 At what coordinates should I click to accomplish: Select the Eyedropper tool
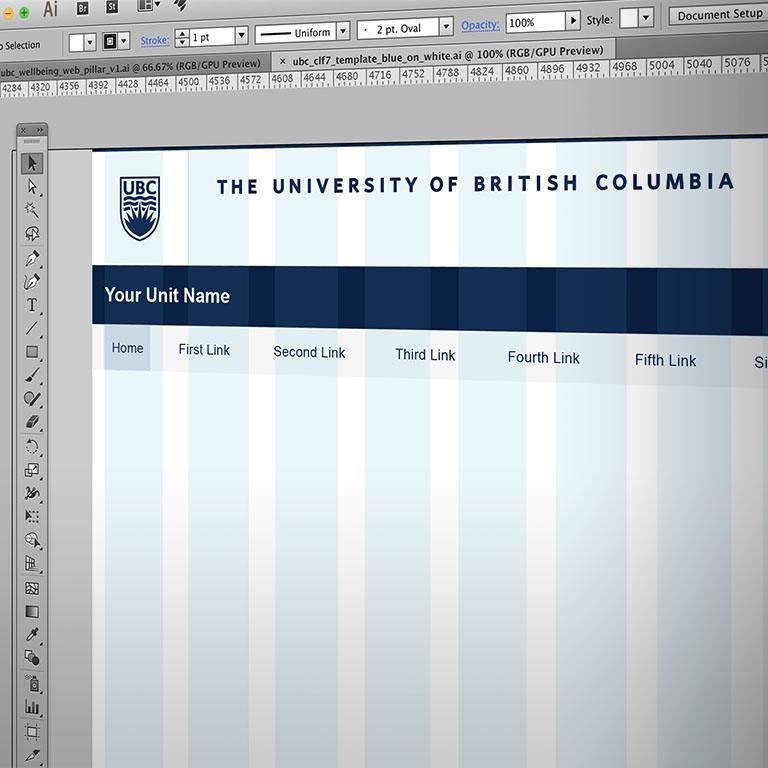[x=32, y=635]
